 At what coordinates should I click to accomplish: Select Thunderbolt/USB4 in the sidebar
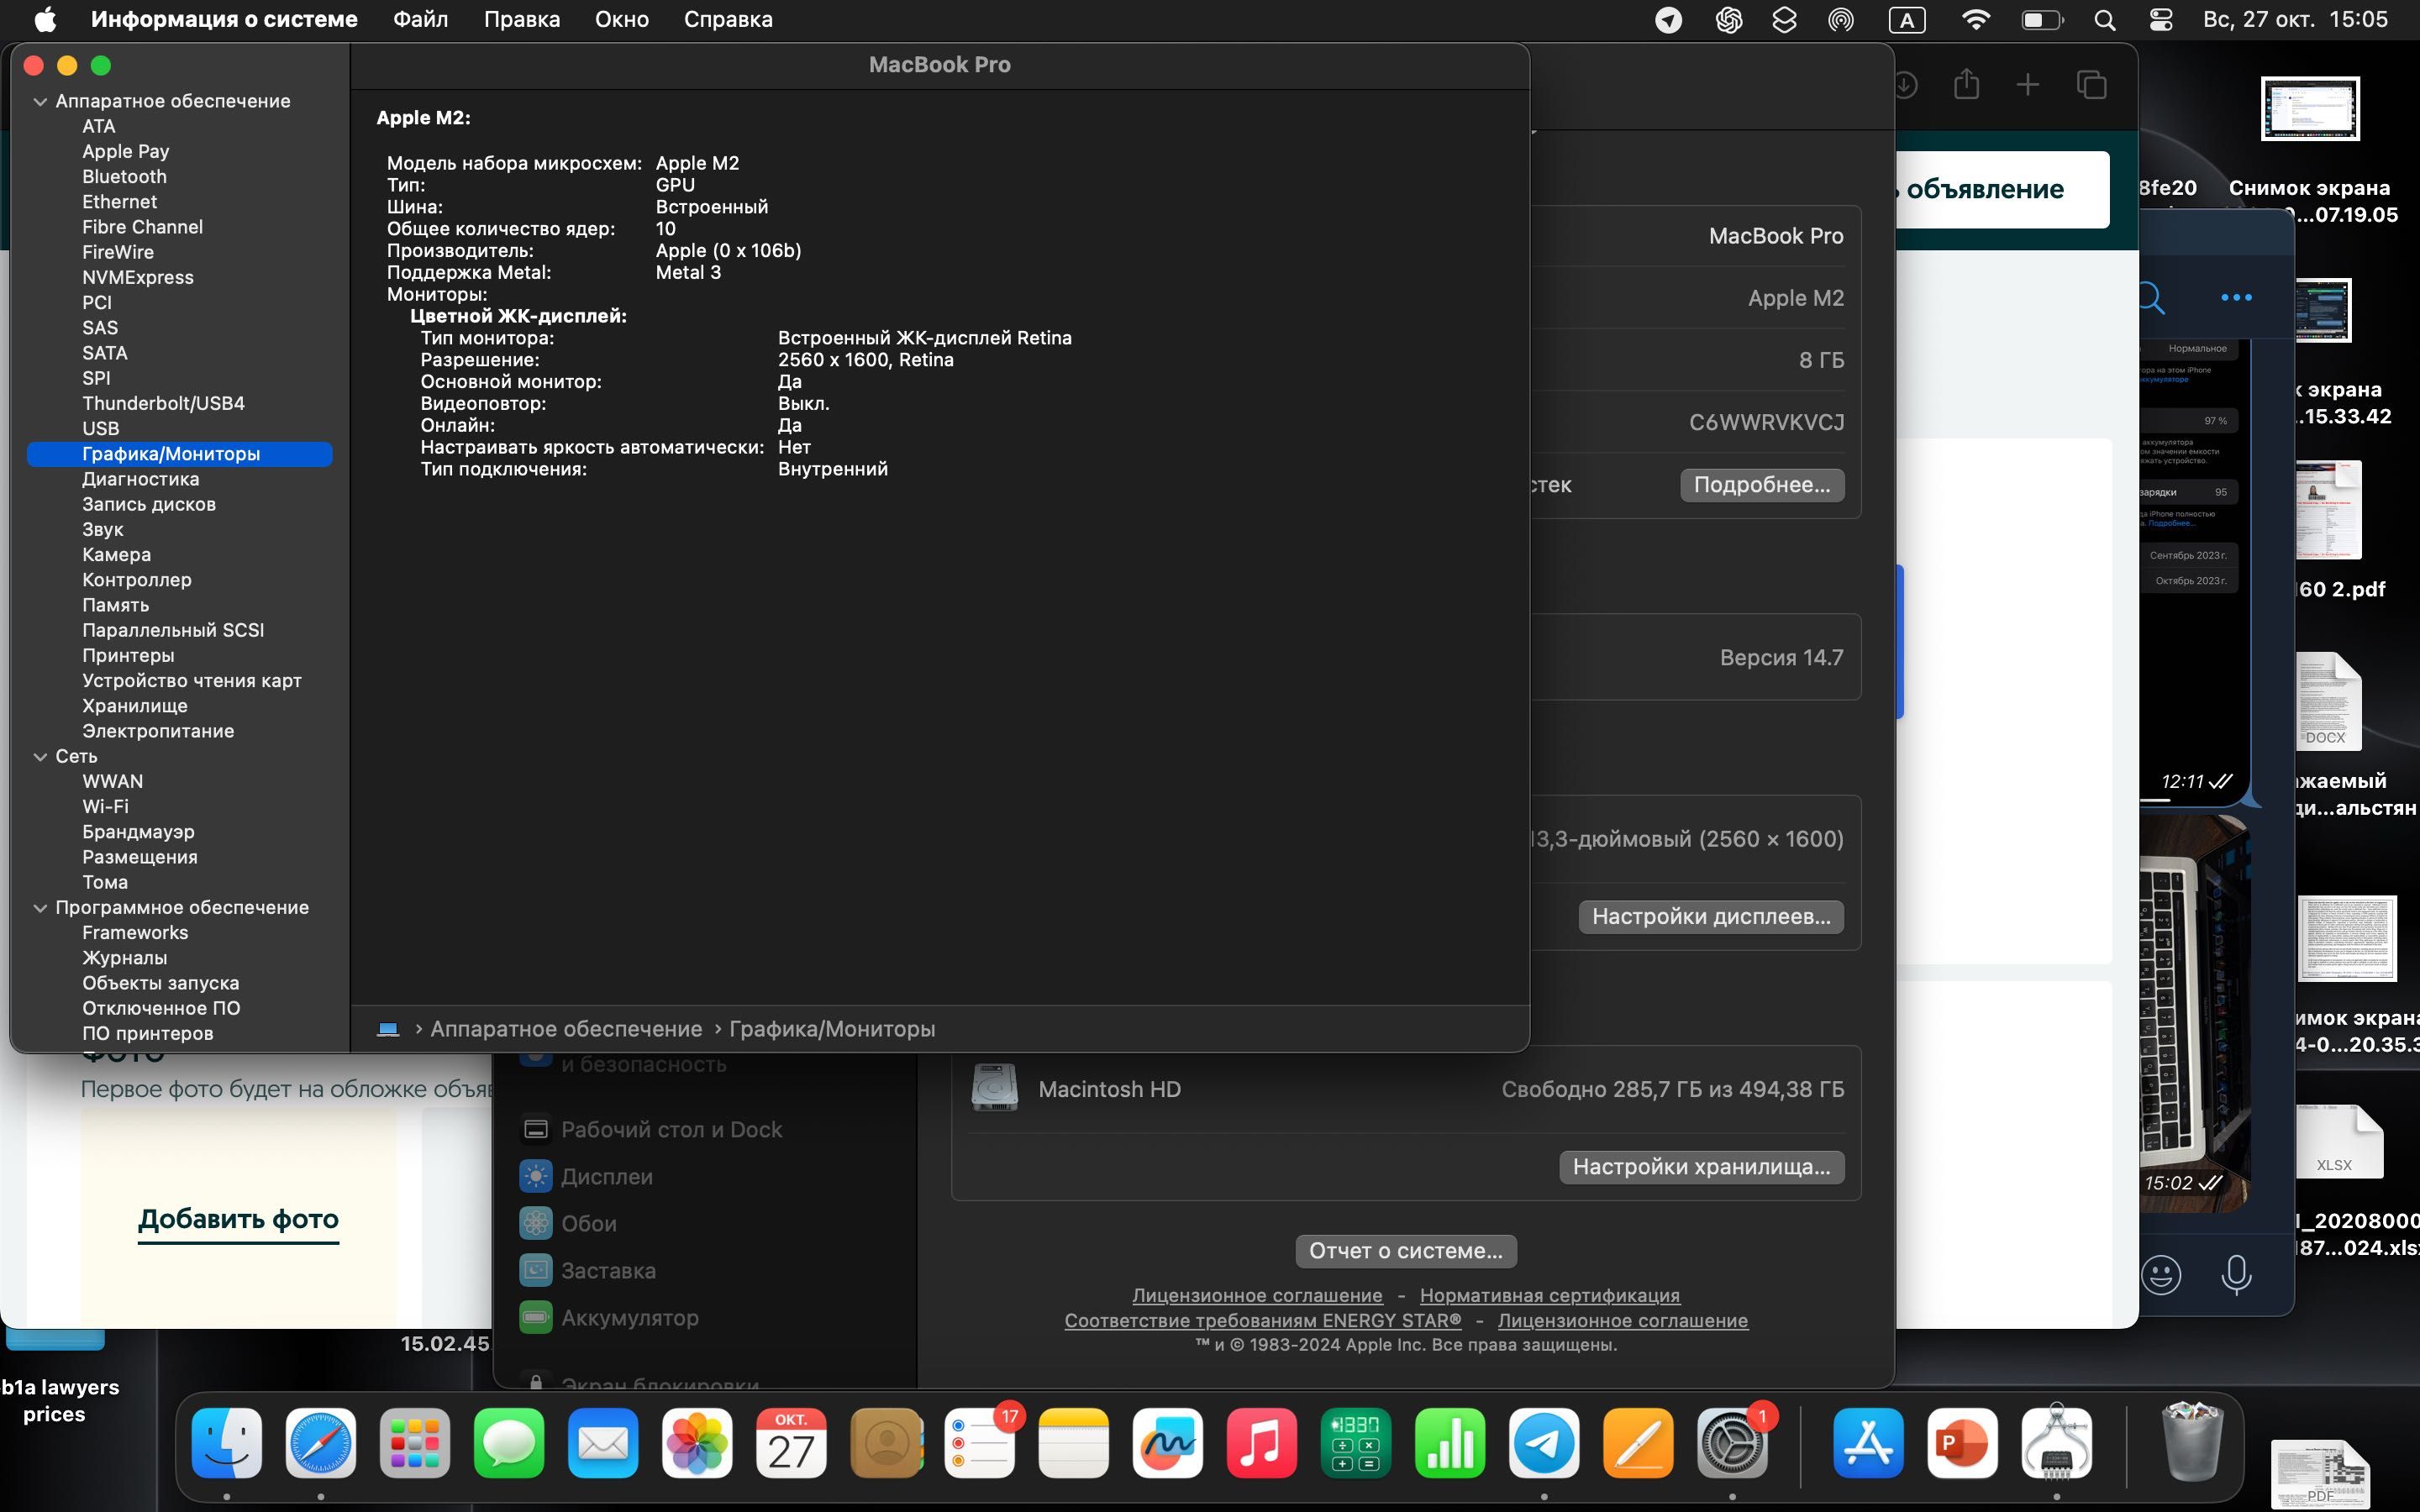tap(163, 403)
